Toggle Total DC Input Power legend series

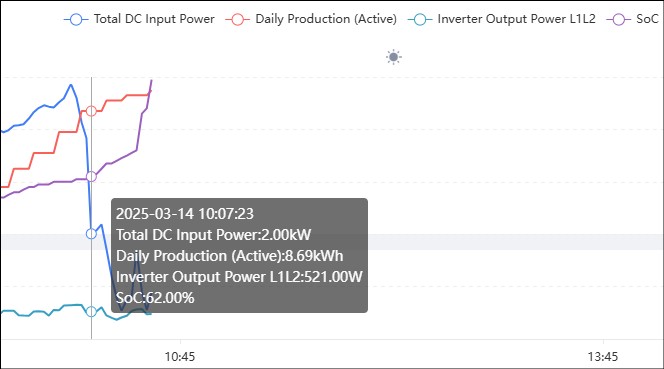tap(139, 19)
